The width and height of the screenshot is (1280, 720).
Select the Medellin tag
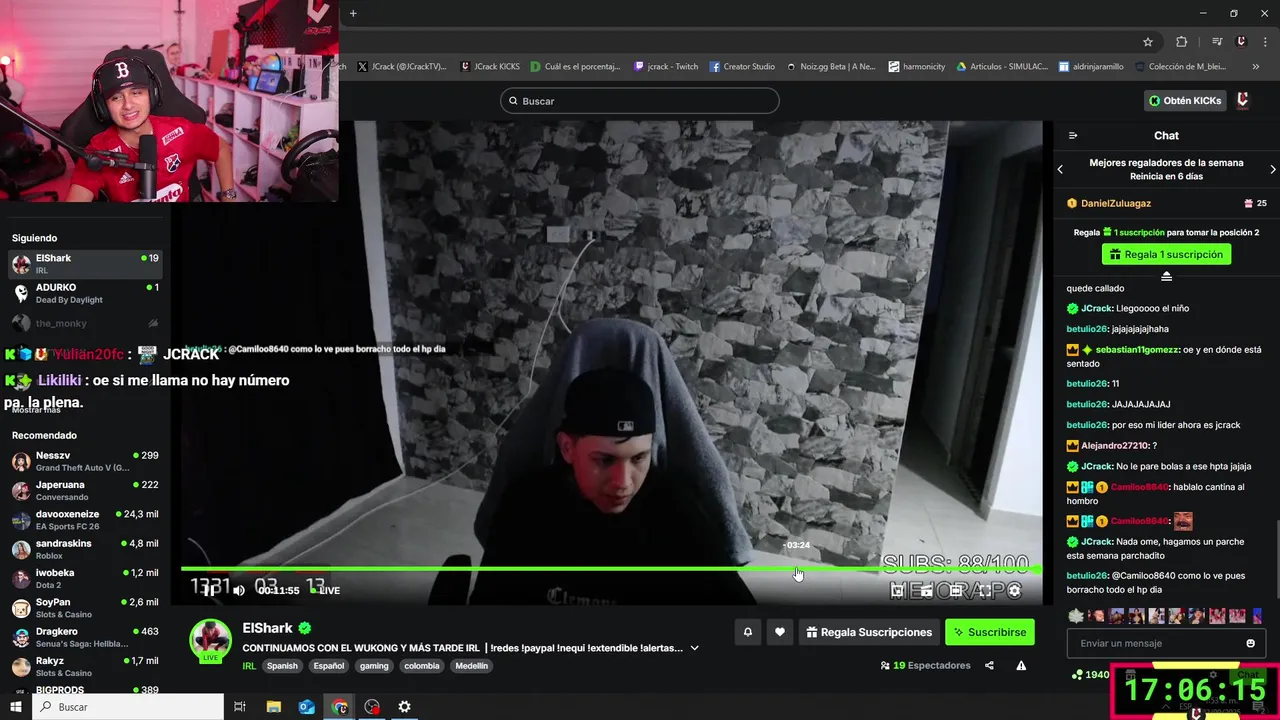point(471,666)
